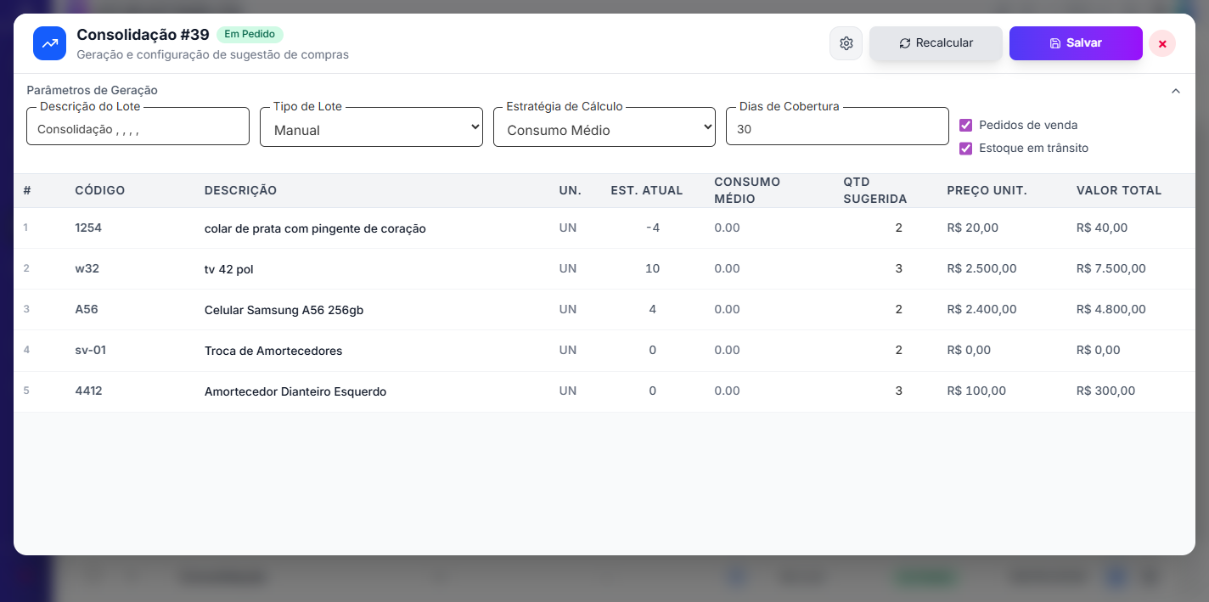
Task: Click the Dias de Cobertura field
Action: tap(837, 127)
